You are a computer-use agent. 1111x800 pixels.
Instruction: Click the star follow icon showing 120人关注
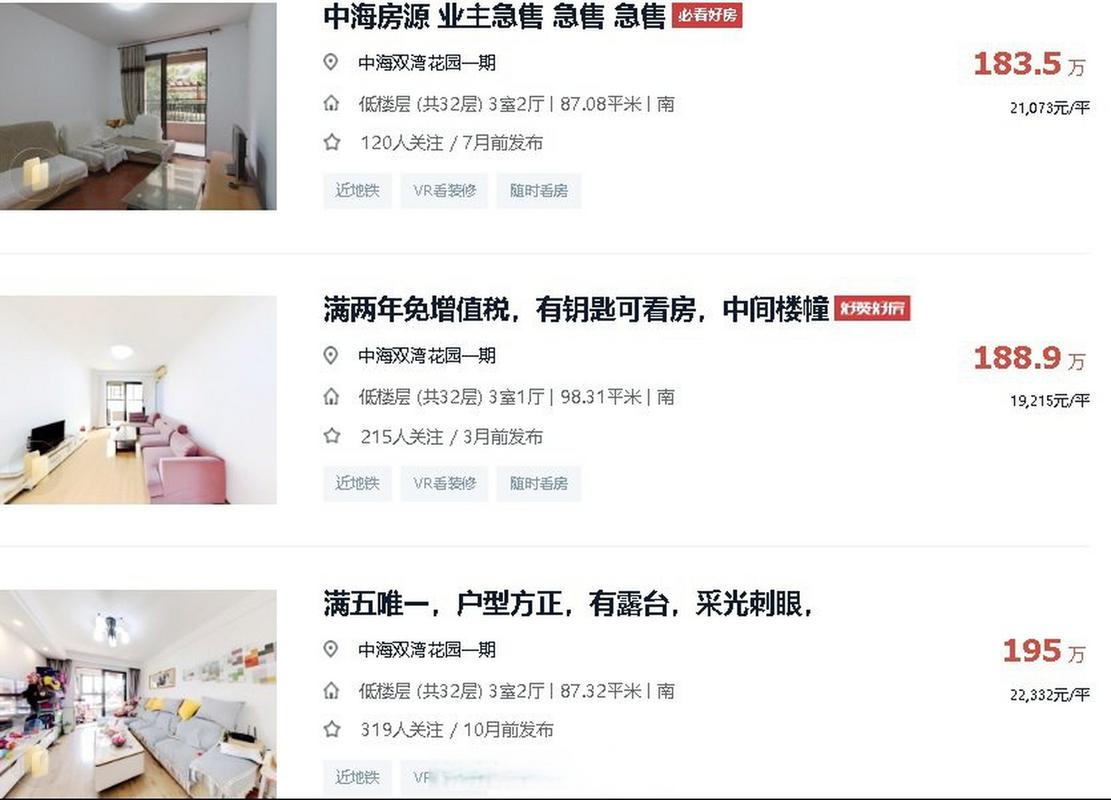pos(332,142)
